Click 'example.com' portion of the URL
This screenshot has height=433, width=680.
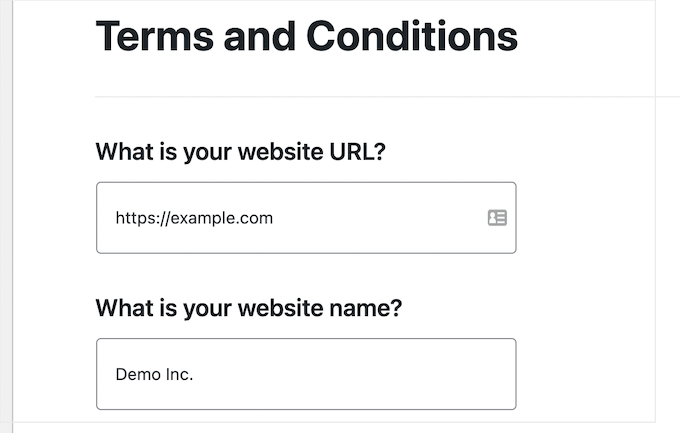[222, 218]
